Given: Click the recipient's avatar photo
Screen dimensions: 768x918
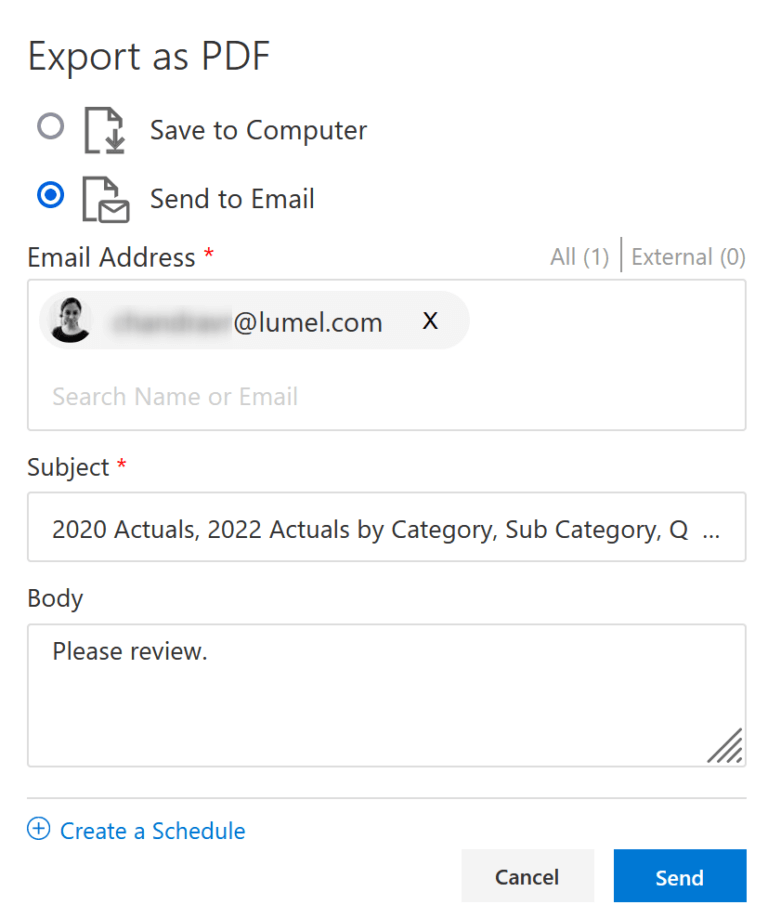Looking at the screenshot, I should (71, 320).
